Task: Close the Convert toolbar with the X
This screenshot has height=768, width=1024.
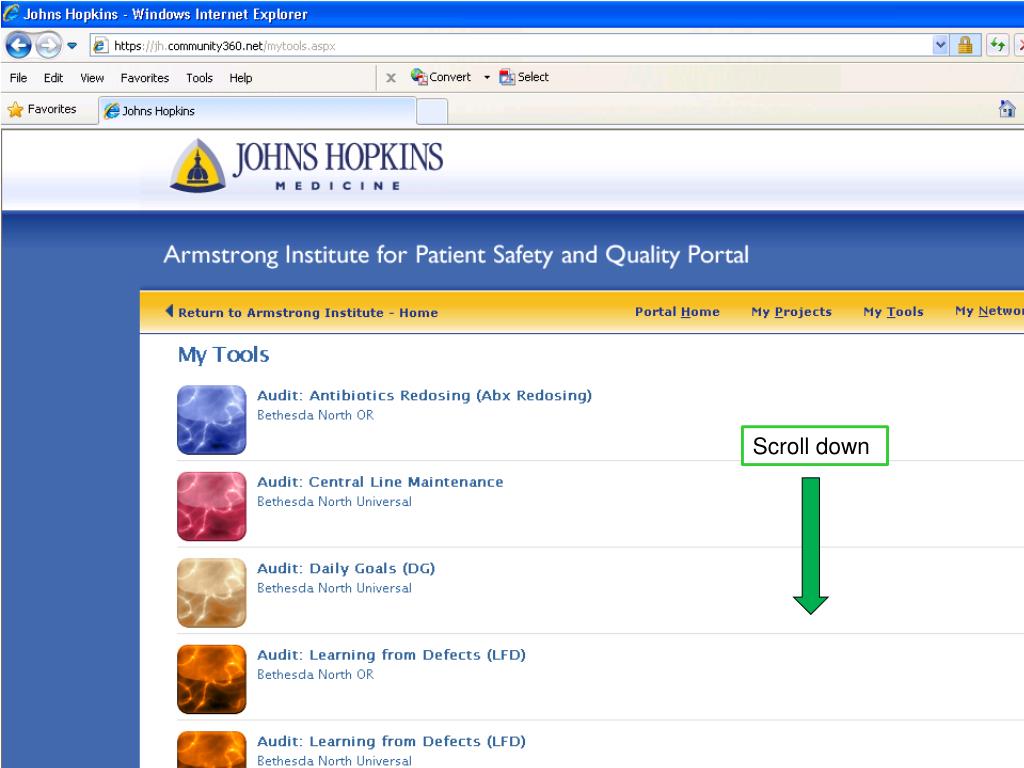Action: (391, 78)
